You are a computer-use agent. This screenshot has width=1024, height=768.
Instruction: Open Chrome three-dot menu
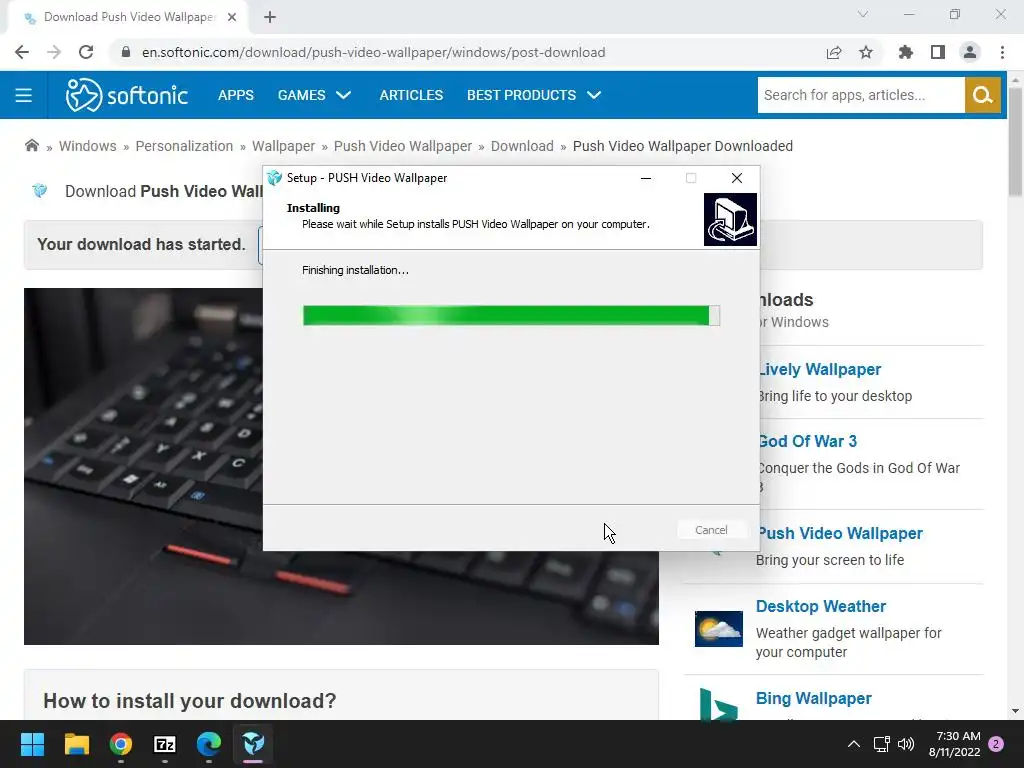(1002, 52)
